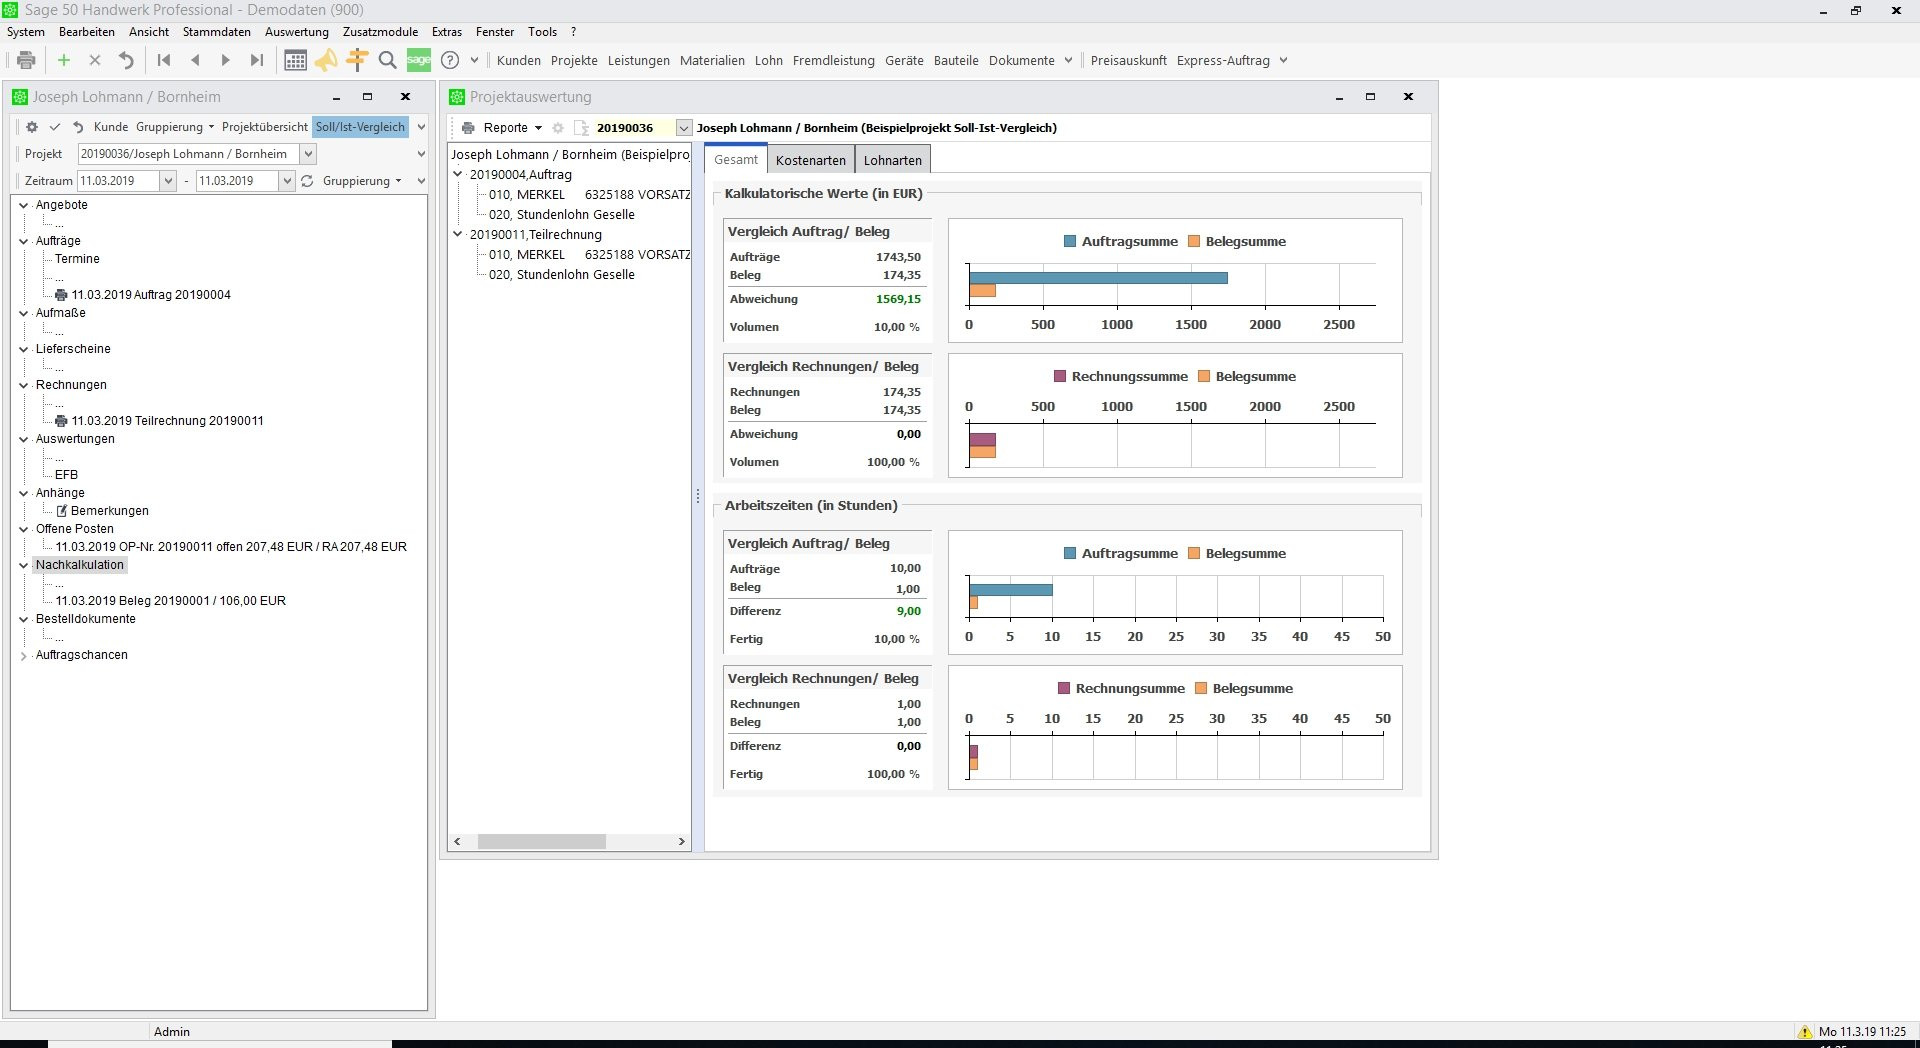Screen dimensions: 1920x1048
Task: Click the yellow megaphone icon
Action: [326, 60]
